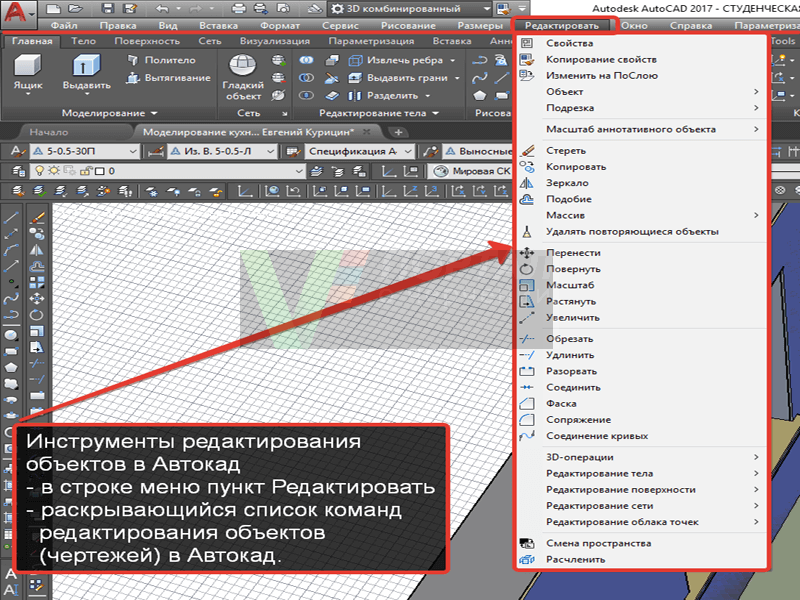Click the Table style icon beside Спецификация
The height and width of the screenshot is (600, 800).
(x=292, y=152)
